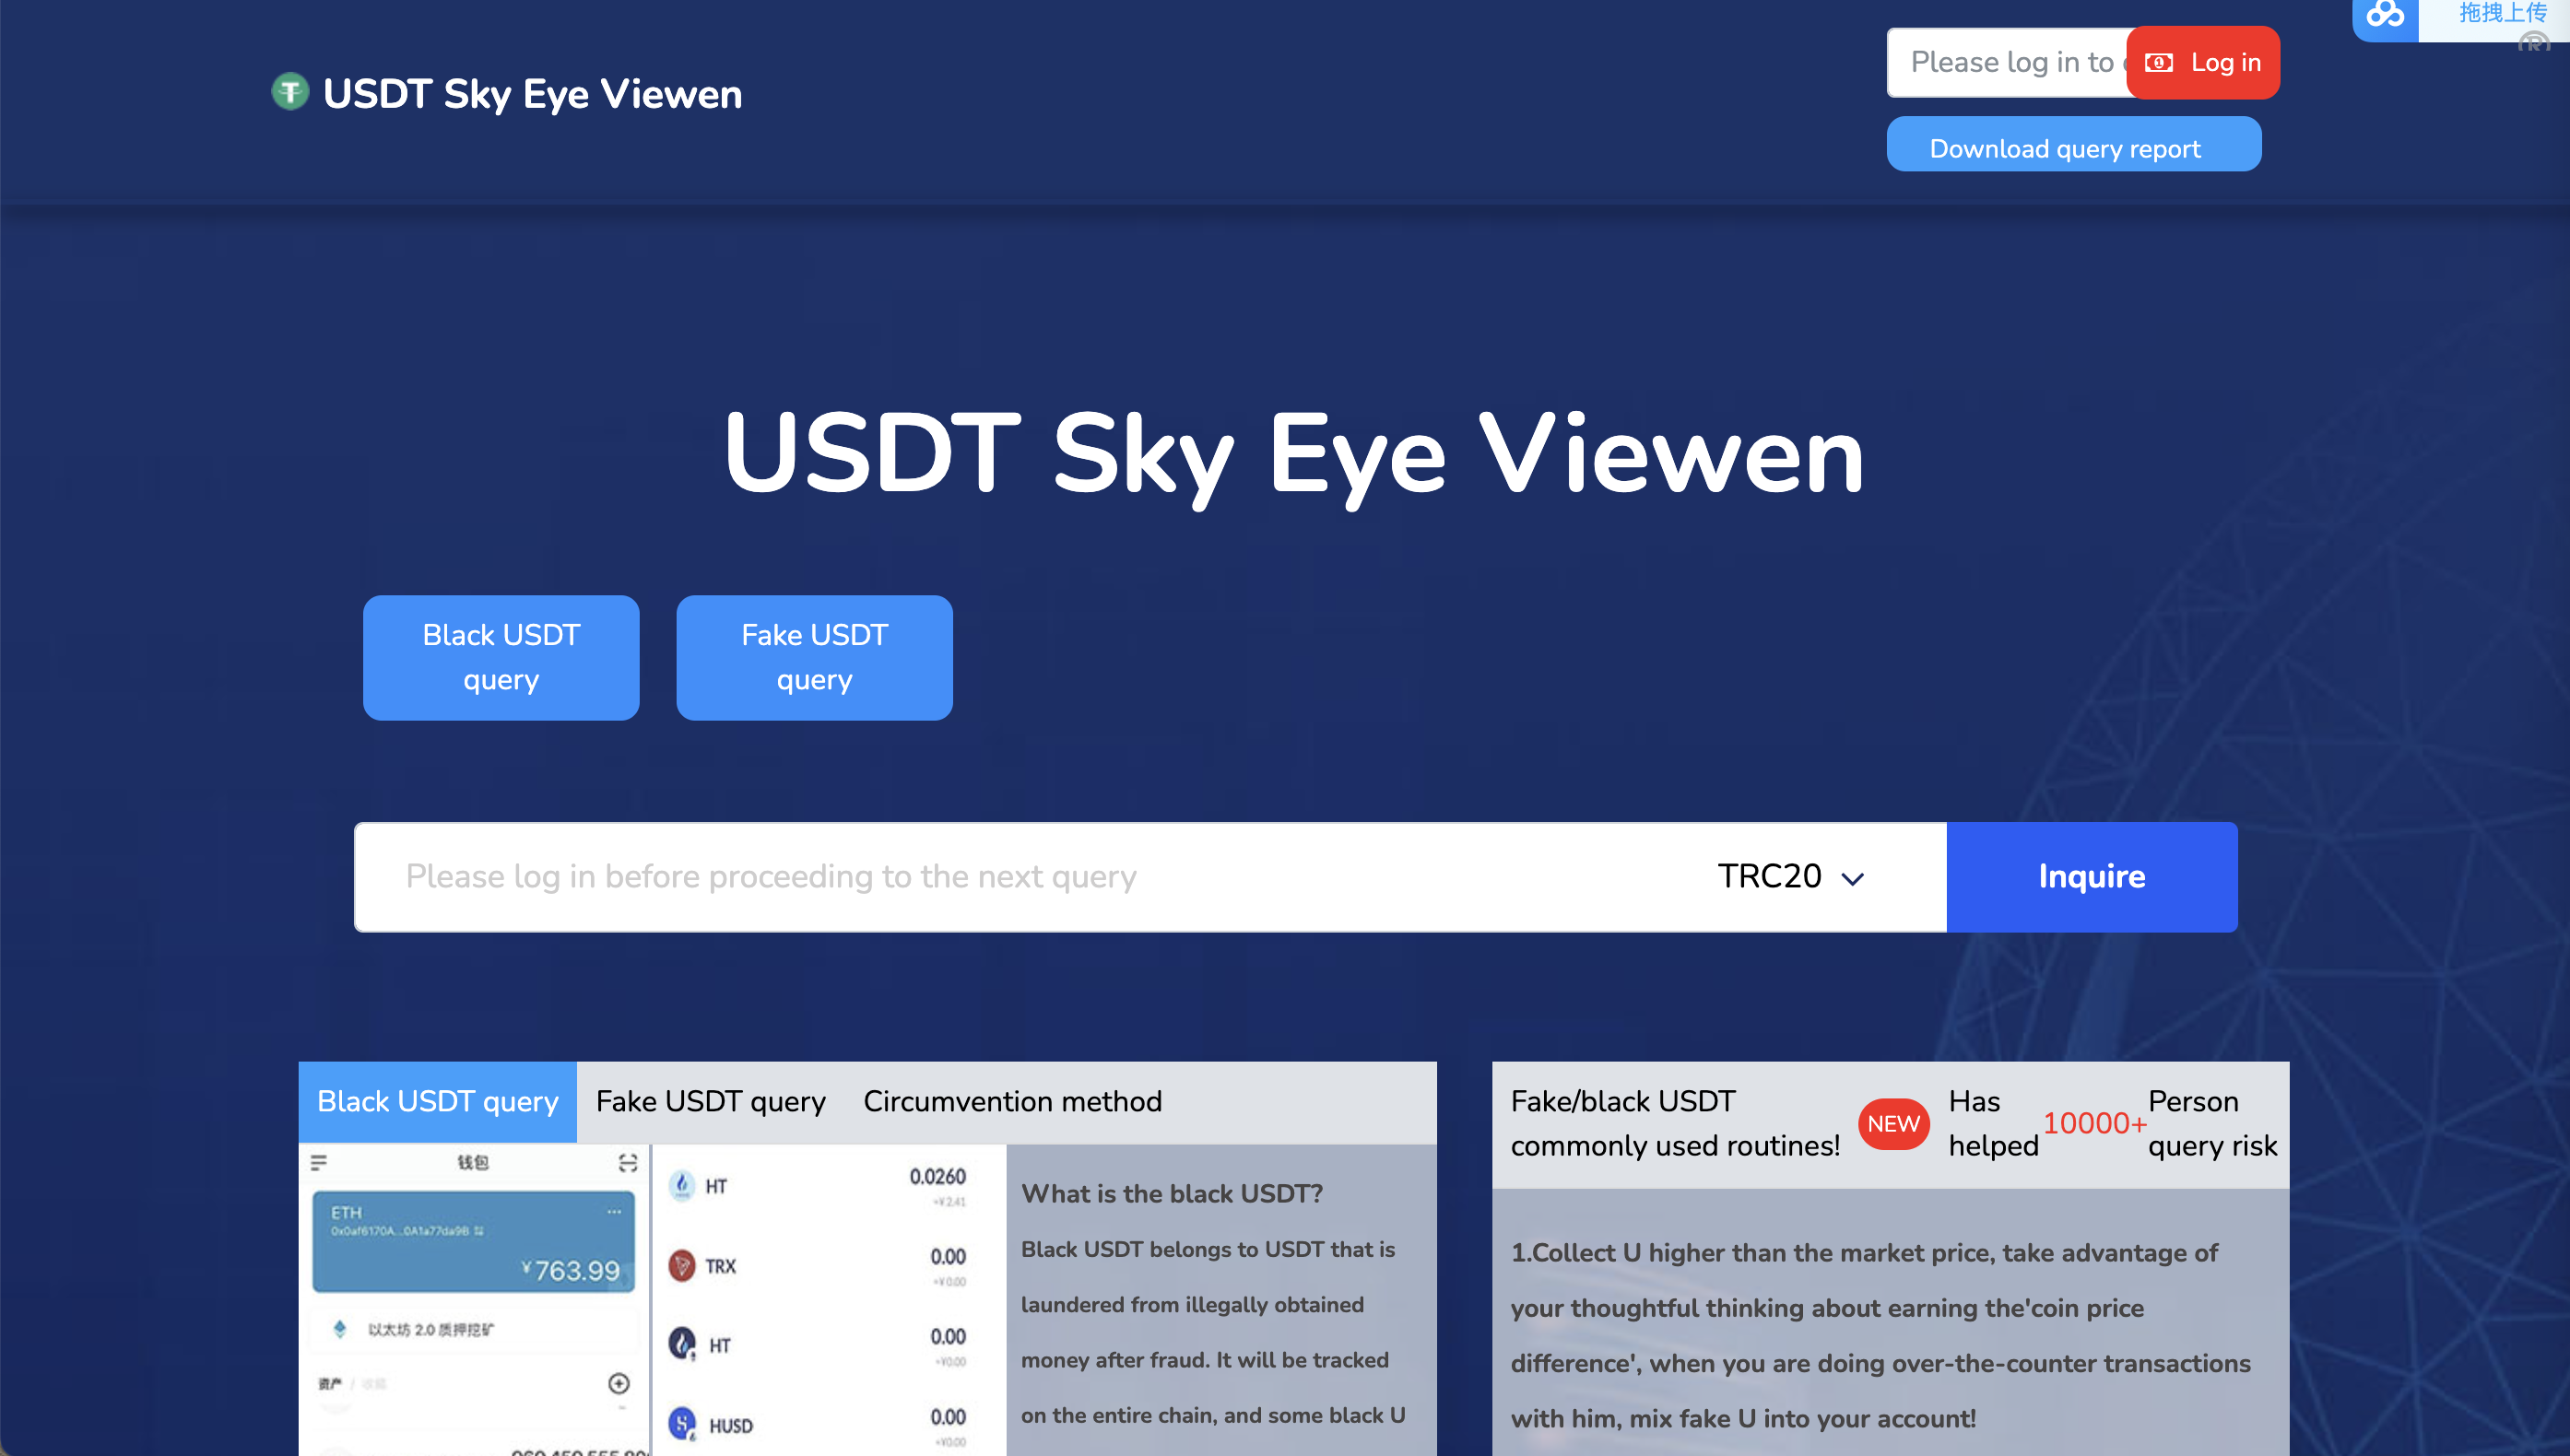Click the large Black USDT query button
The height and width of the screenshot is (1456, 2570).
(501, 657)
